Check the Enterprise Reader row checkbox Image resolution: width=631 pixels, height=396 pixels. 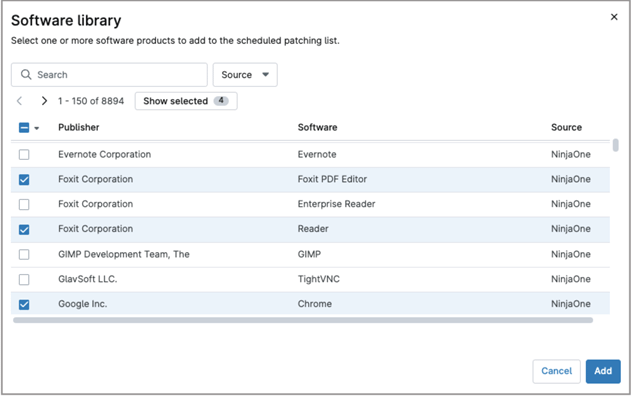24,204
